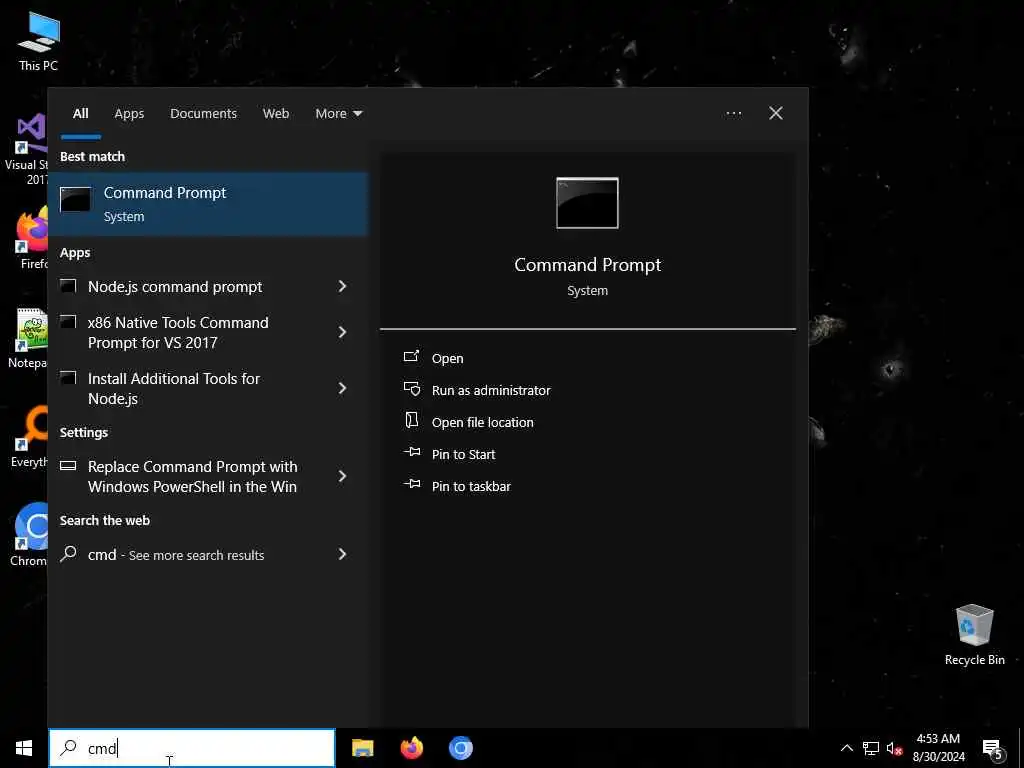Select the Firefox desktop shortcut
Image resolution: width=1024 pixels, height=768 pixels.
point(33,238)
